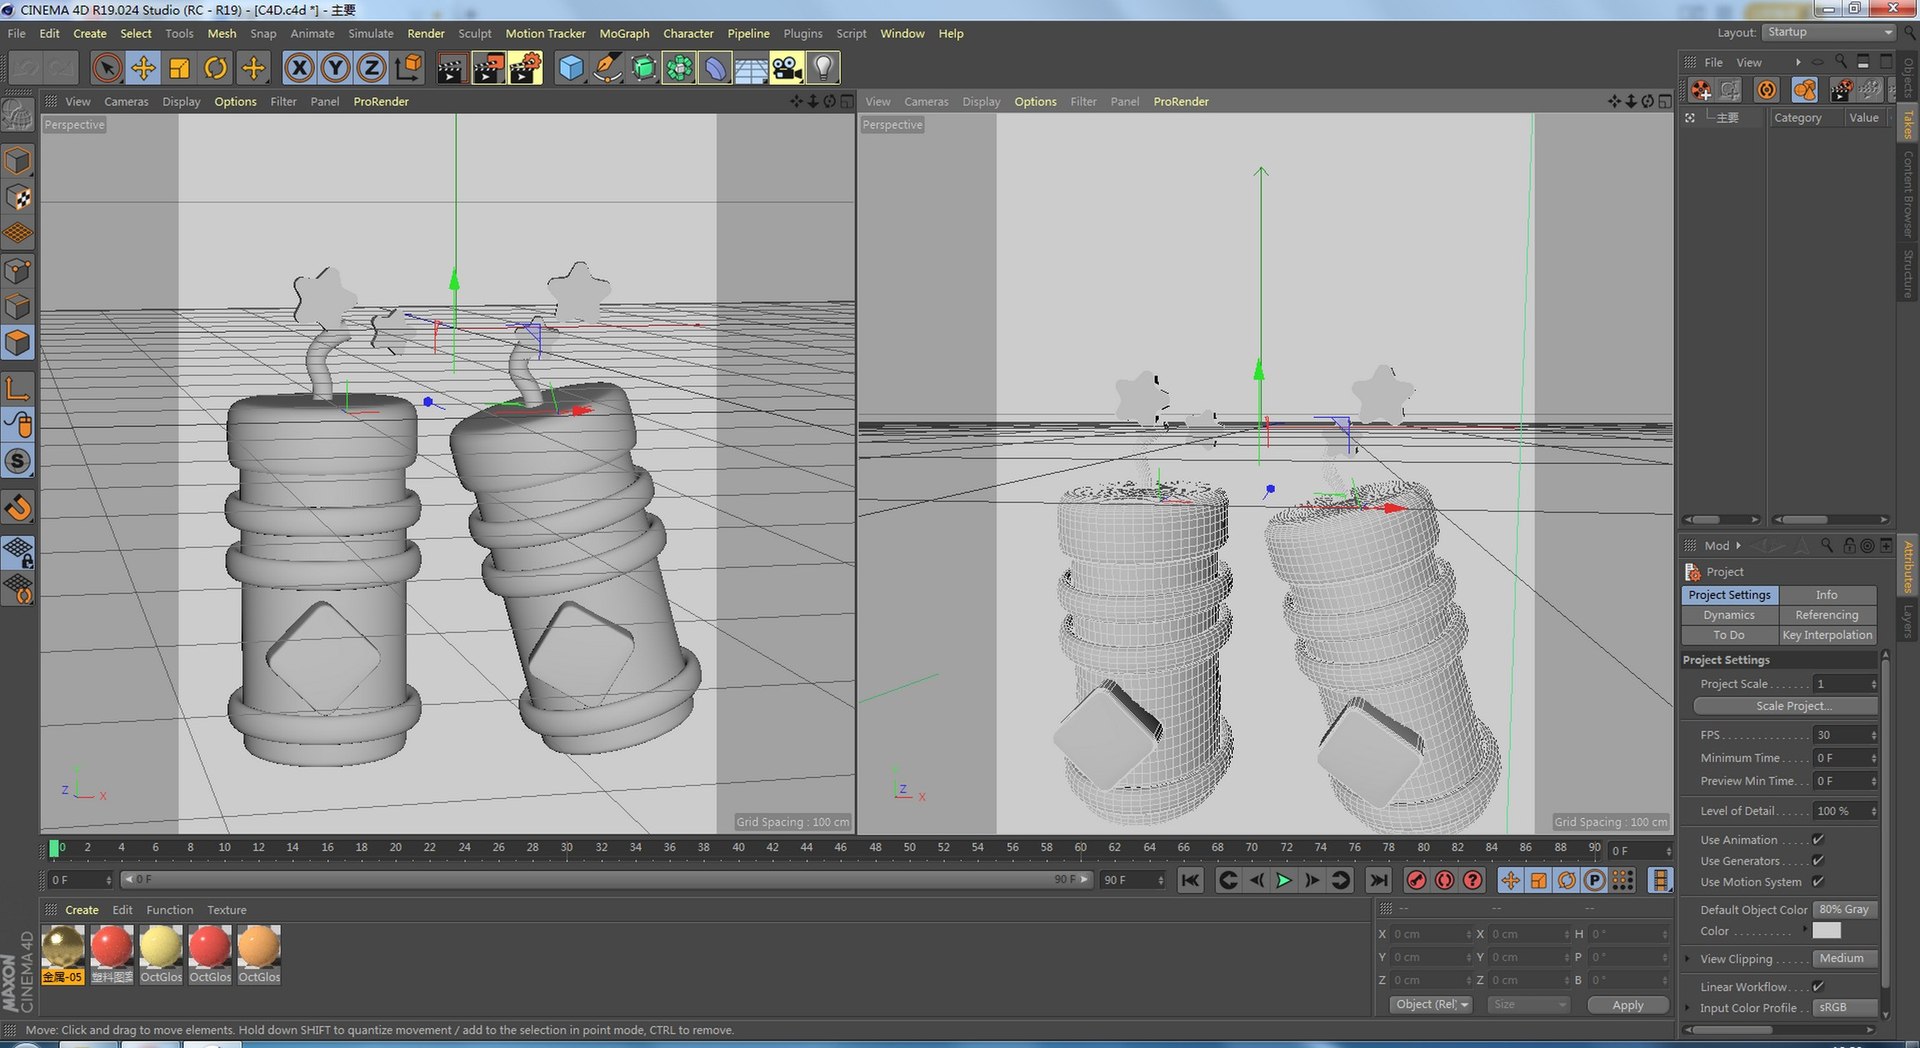Image resolution: width=1920 pixels, height=1048 pixels.
Task: Click Render to Picture Viewer icon
Action: 488,68
